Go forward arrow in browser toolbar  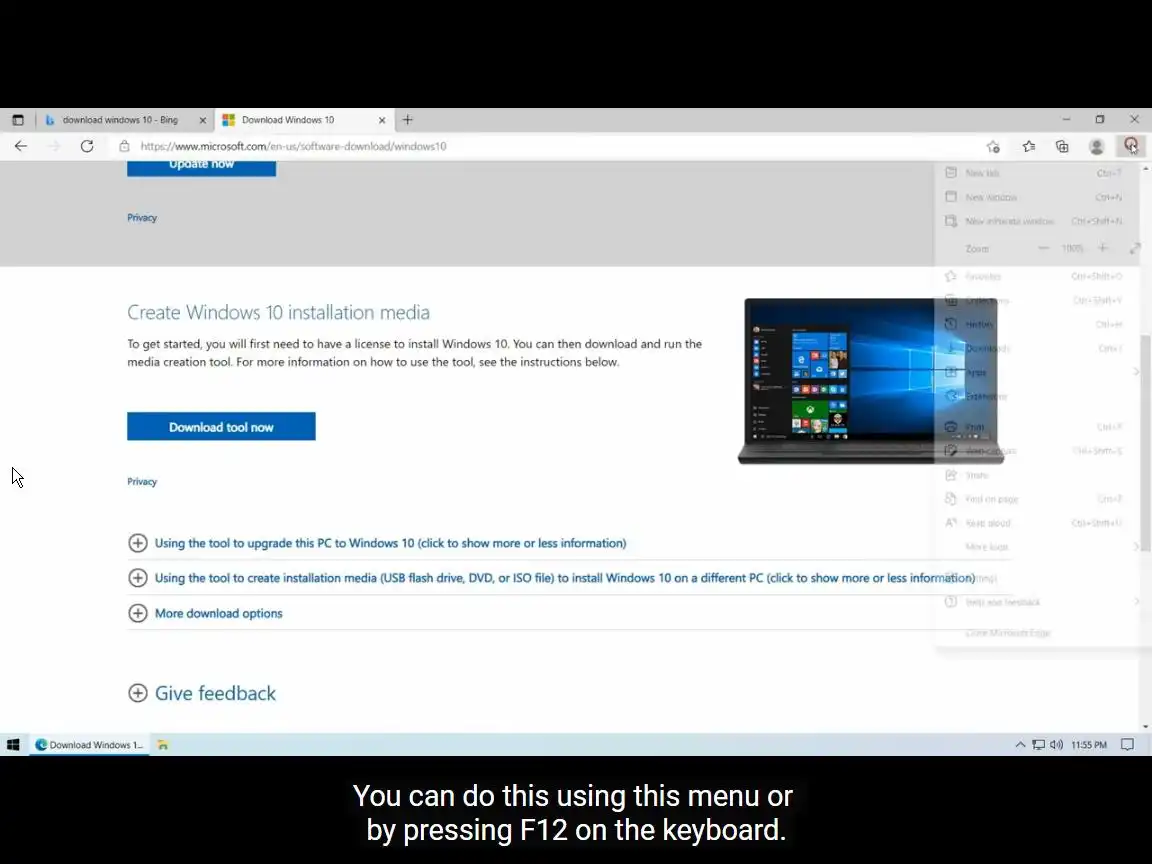point(54,146)
